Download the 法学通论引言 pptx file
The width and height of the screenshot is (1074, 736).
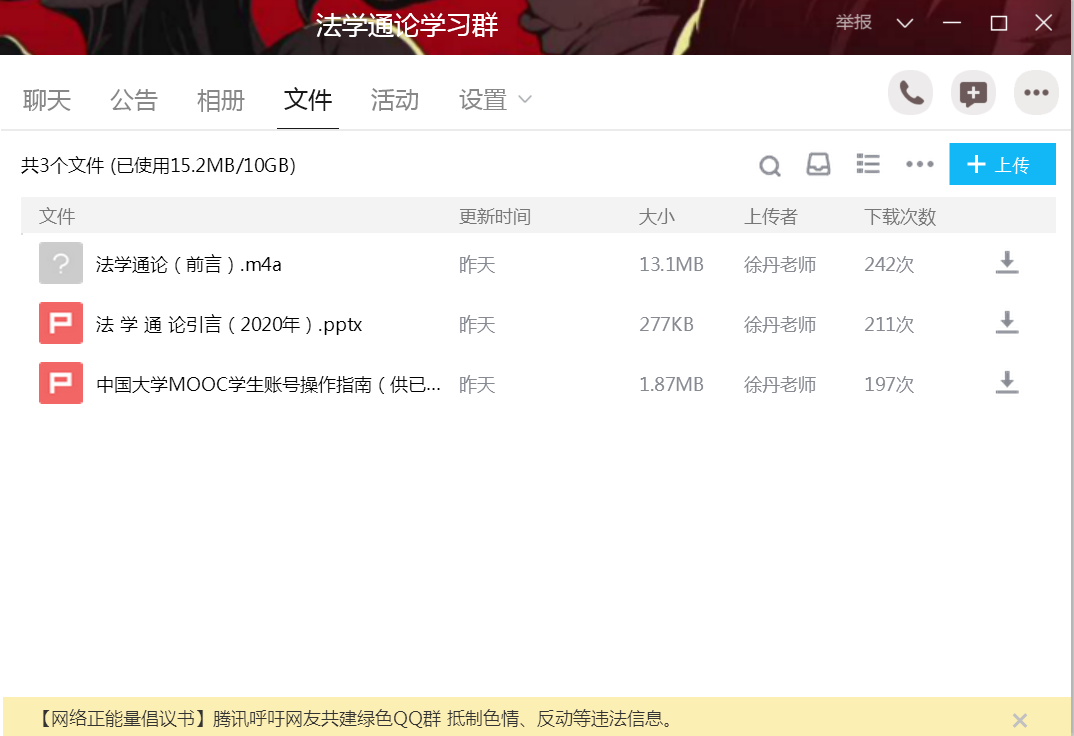click(1007, 323)
